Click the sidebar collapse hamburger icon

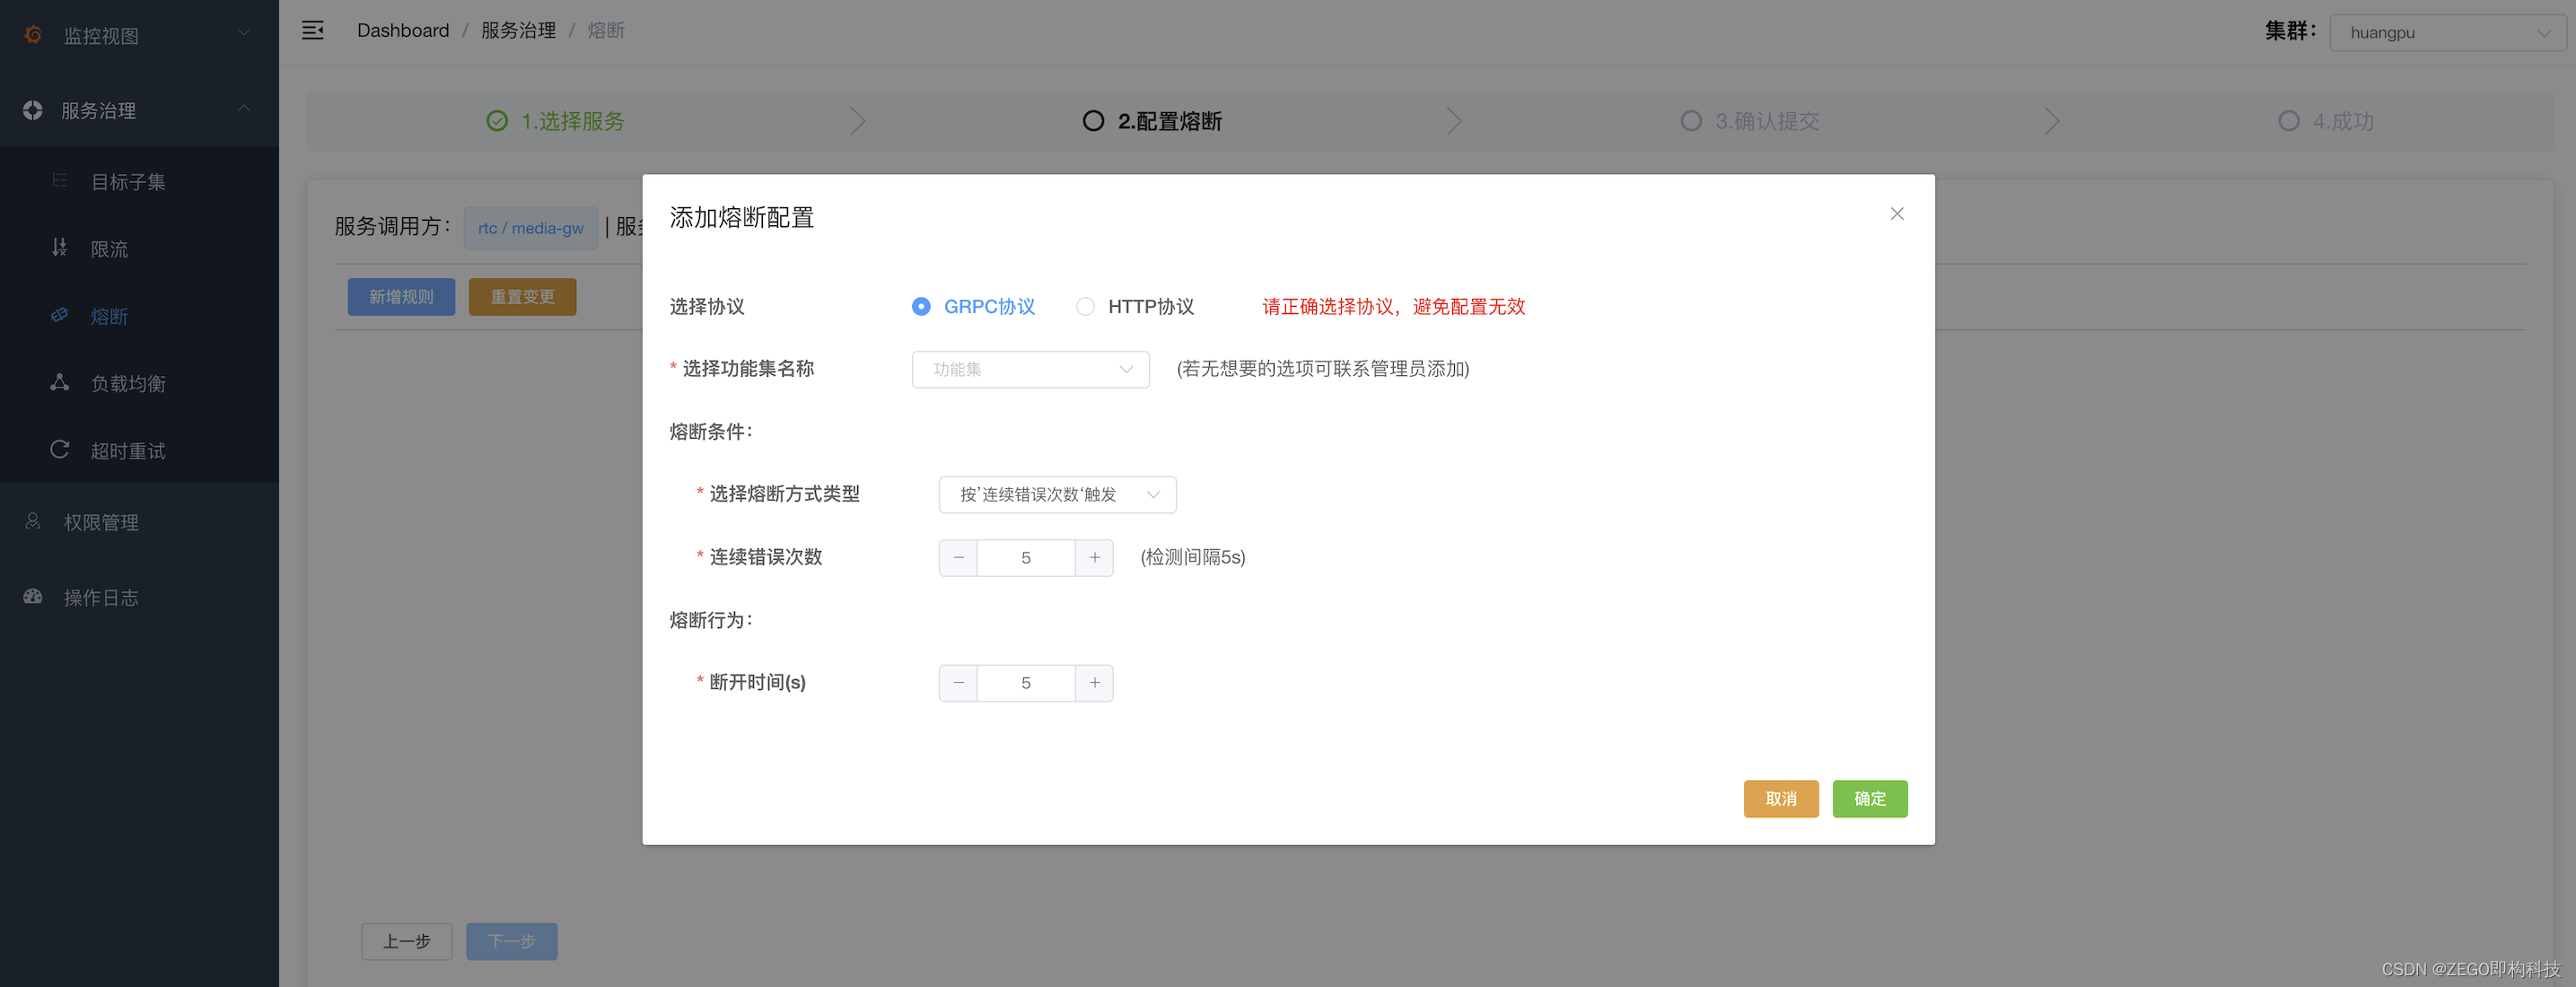pos(313,30)
